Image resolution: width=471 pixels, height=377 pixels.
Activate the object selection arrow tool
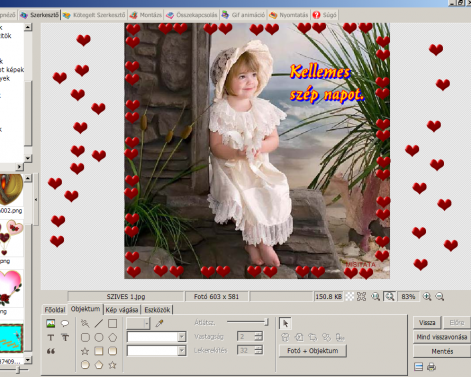pyautogui.click(x=285, y=323)
